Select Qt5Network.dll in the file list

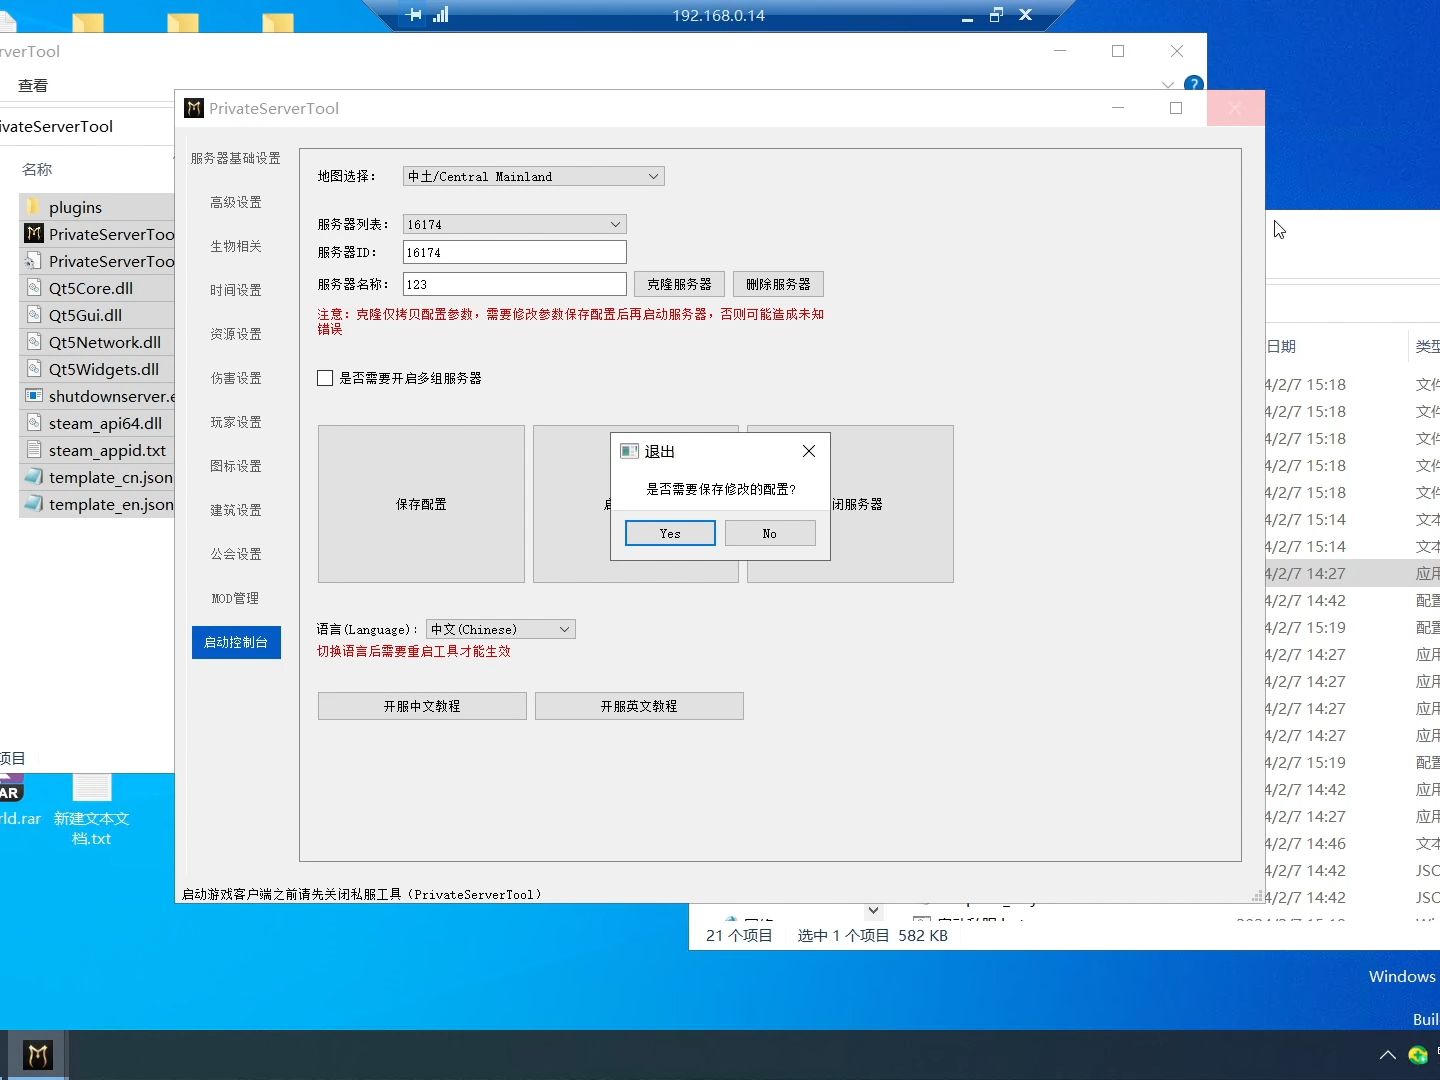coord(105,342)
